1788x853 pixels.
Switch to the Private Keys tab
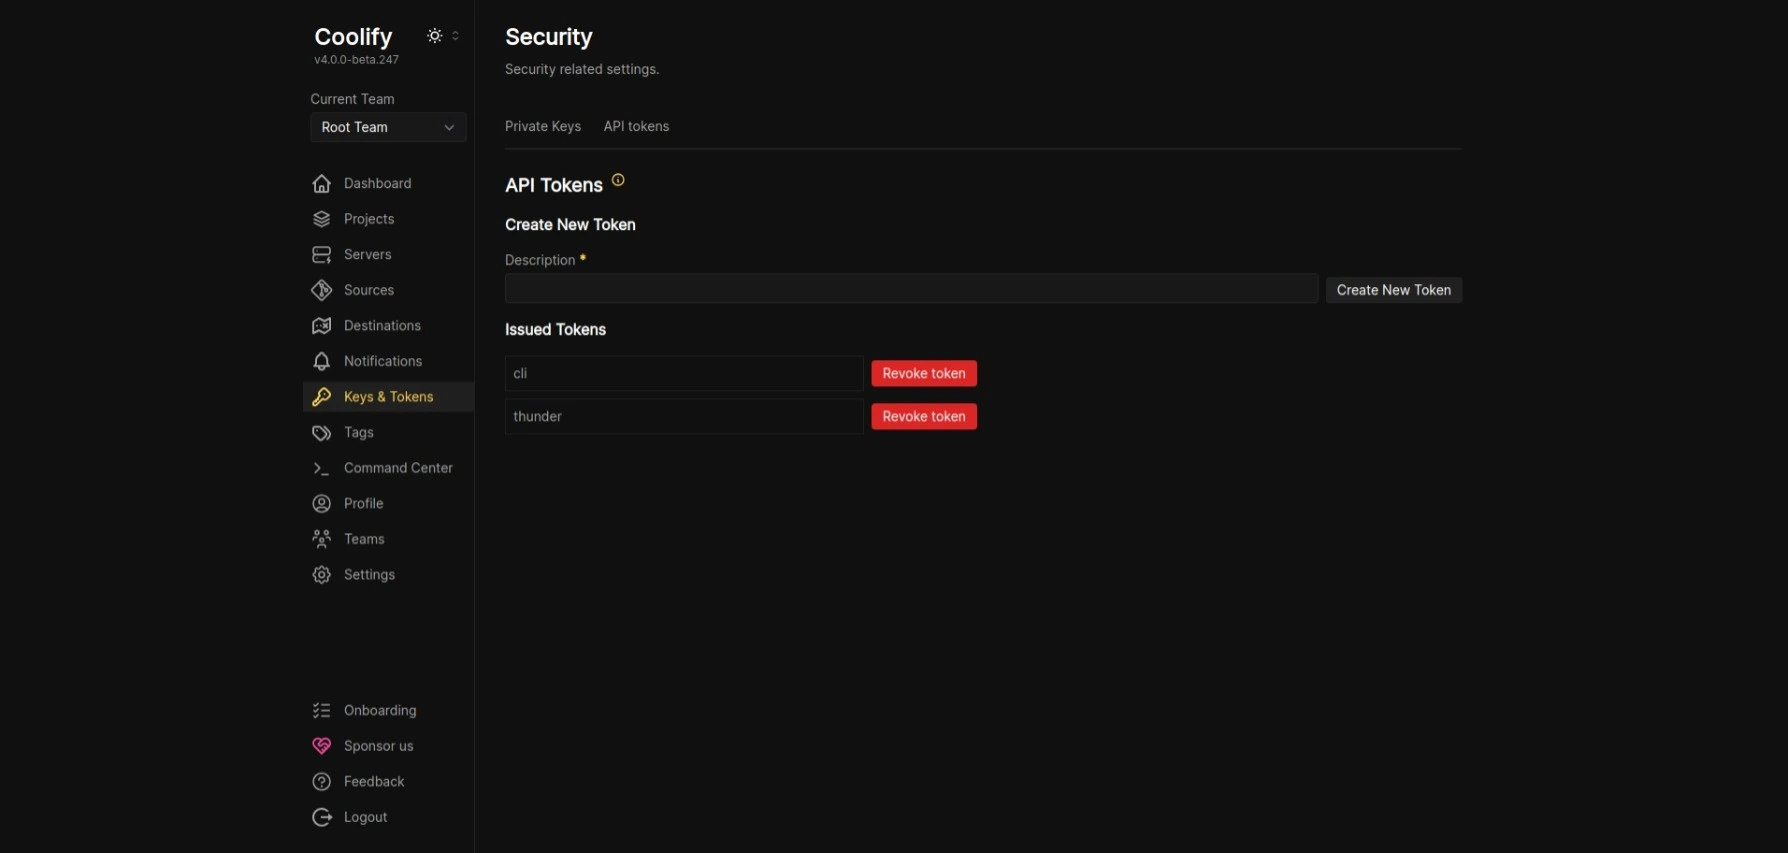[542, 126]
